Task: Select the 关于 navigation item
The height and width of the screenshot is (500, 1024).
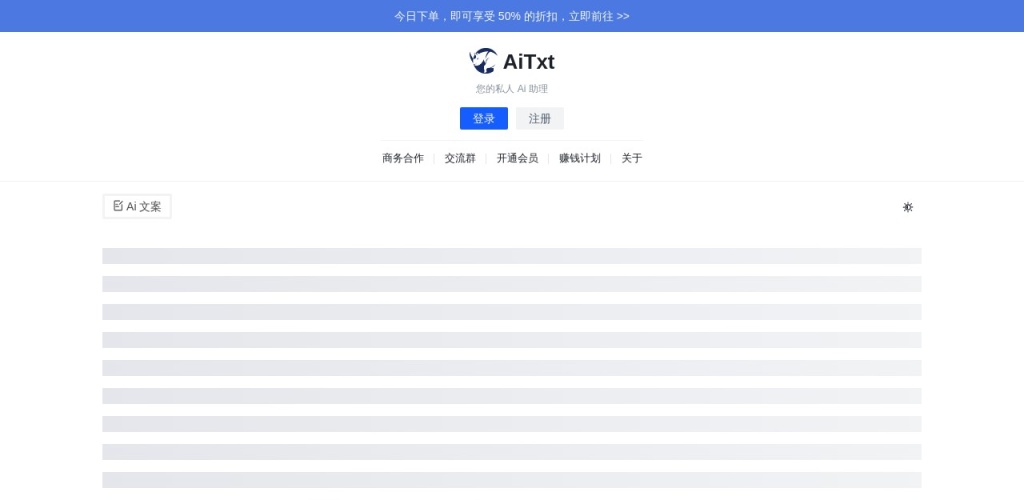Action: (x=632, y=158)
